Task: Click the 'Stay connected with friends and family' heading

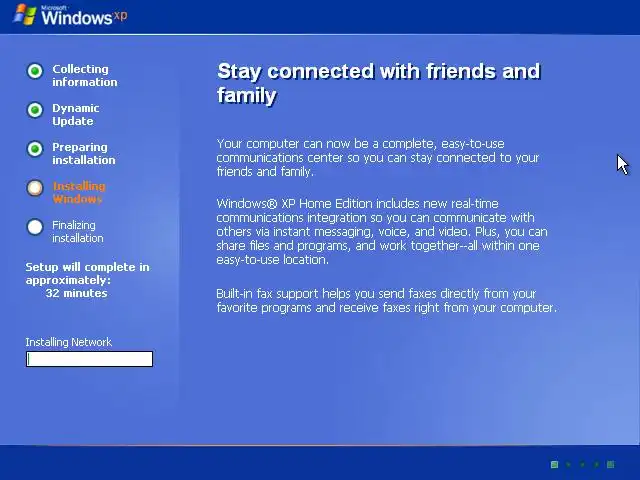Action: tap(379, 83)
